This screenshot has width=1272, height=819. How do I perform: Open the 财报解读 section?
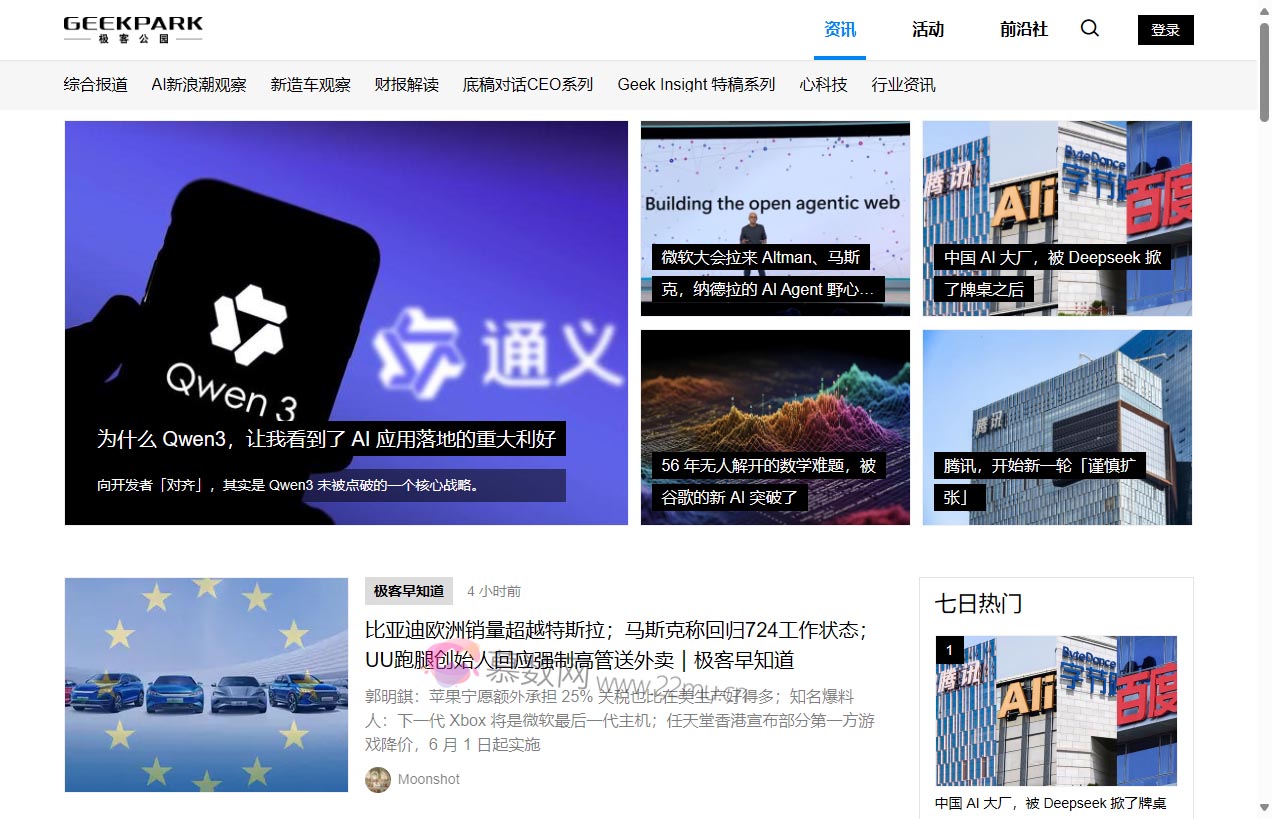[x=406, y=85]
